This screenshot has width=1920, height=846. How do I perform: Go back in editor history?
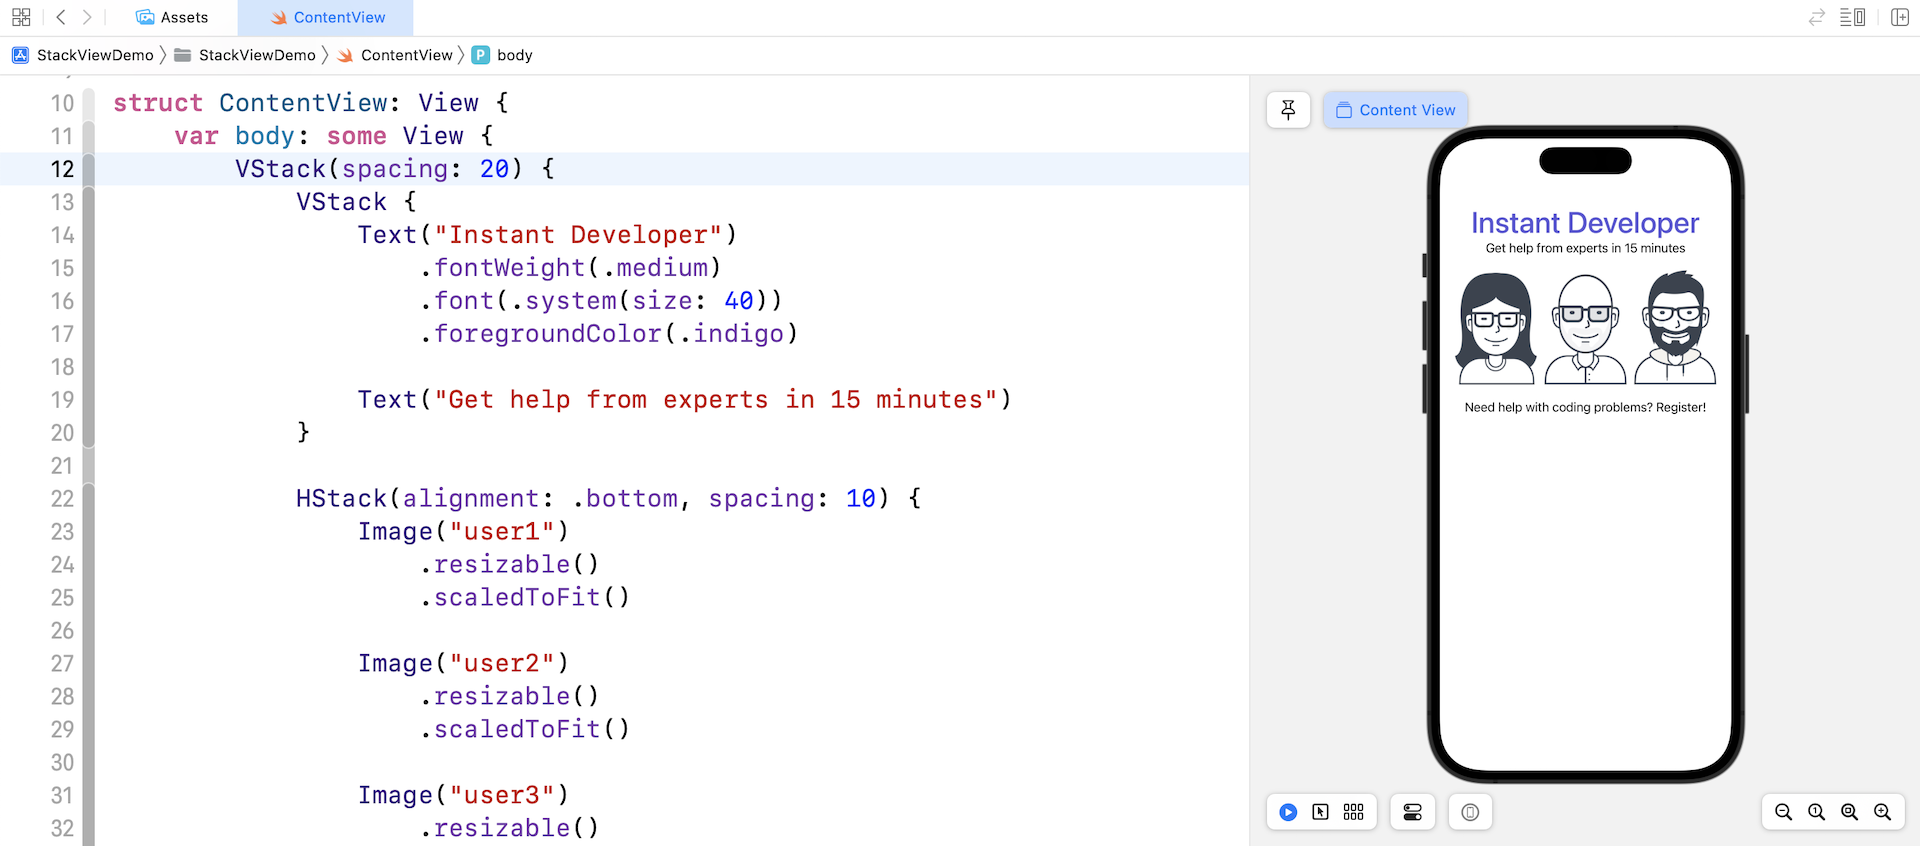pyautogui.click(x=61, y=17)
